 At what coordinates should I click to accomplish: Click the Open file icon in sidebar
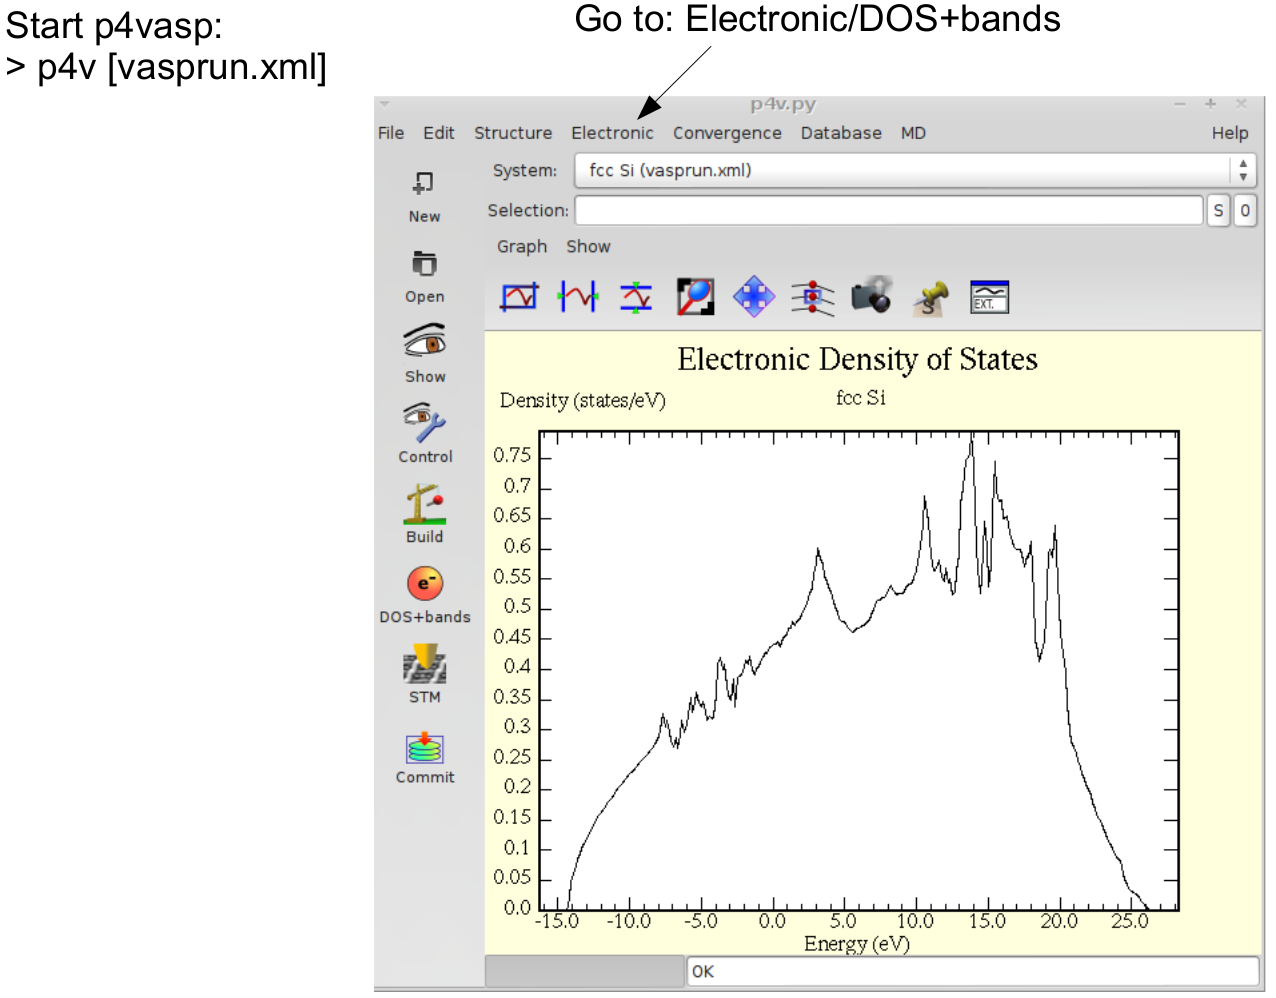[x=424, y=264]
